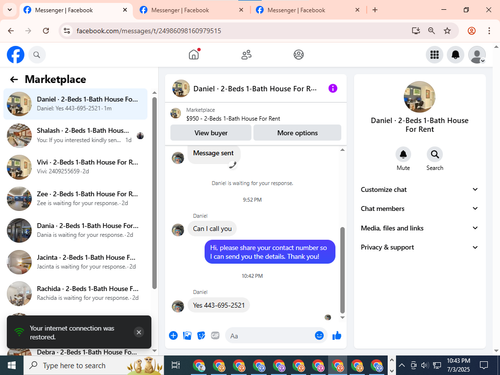Open Dania conversation in list
This screenshot has width=500, height=375.
75,230
